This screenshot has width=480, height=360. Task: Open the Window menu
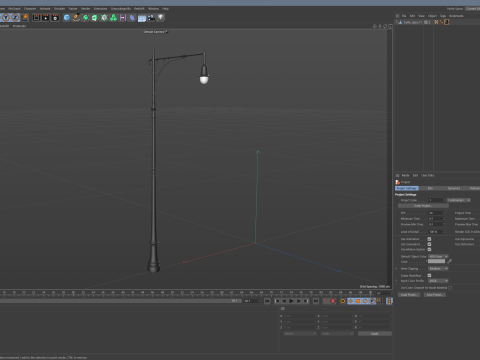point(153,9)
